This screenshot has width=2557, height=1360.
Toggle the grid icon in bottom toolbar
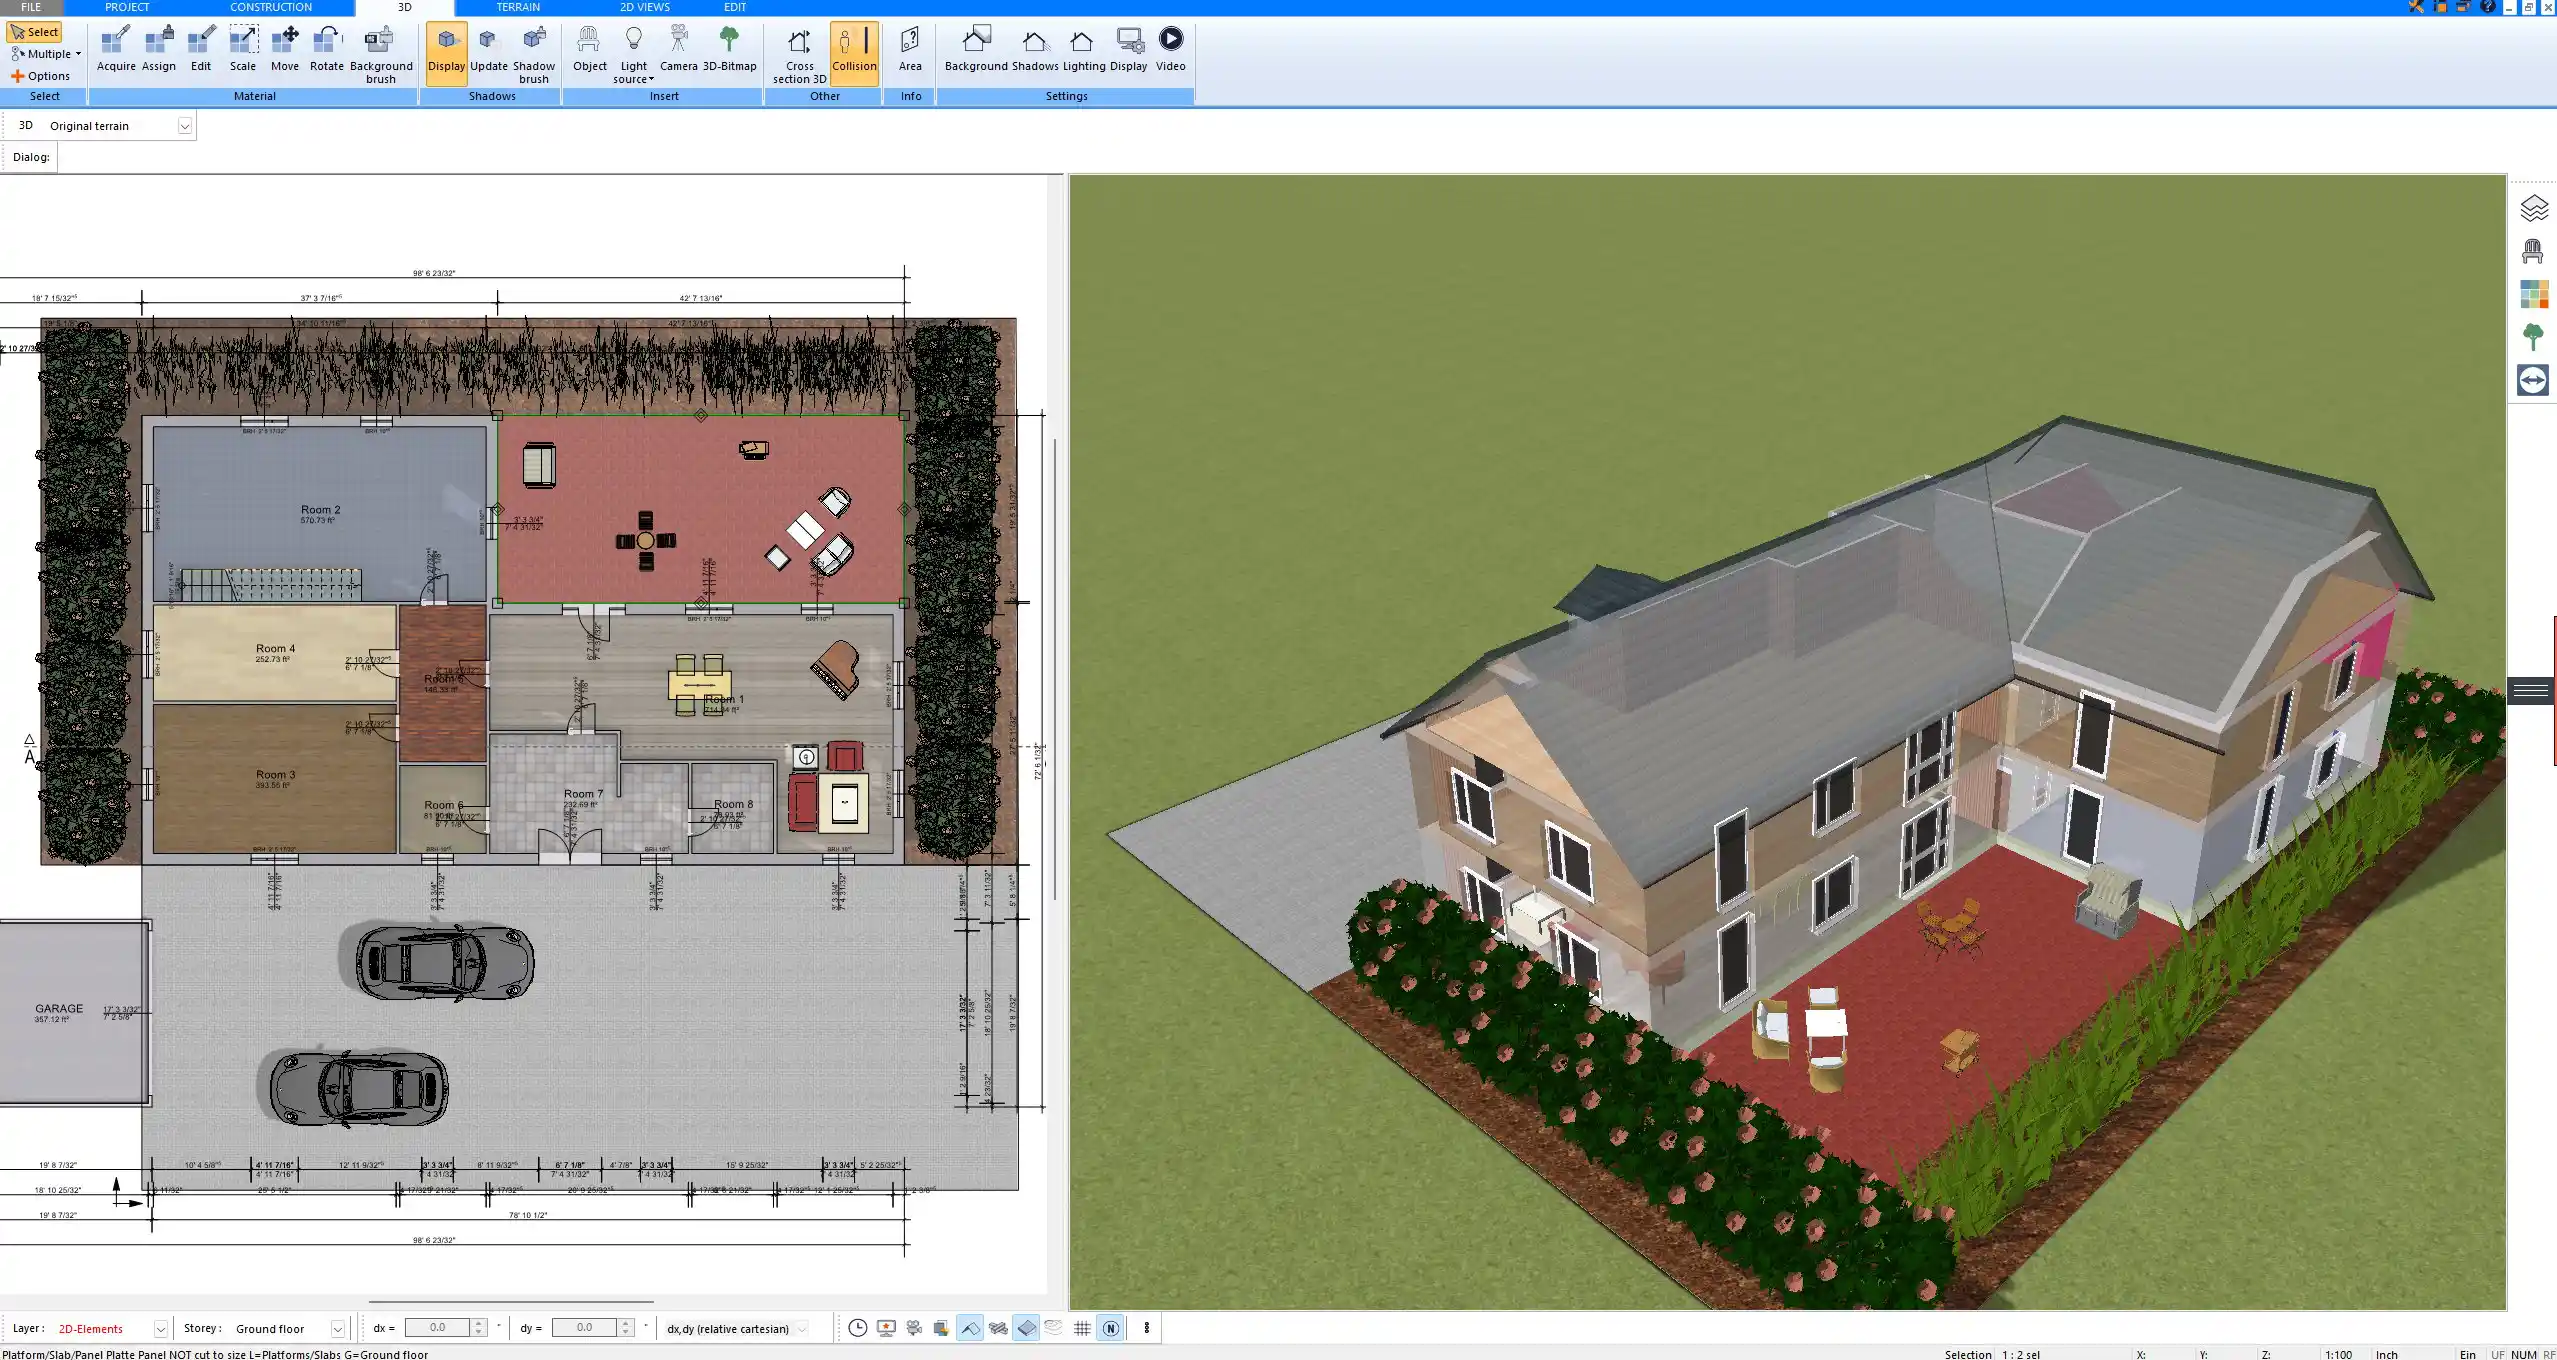[x=1082, y=1328]
